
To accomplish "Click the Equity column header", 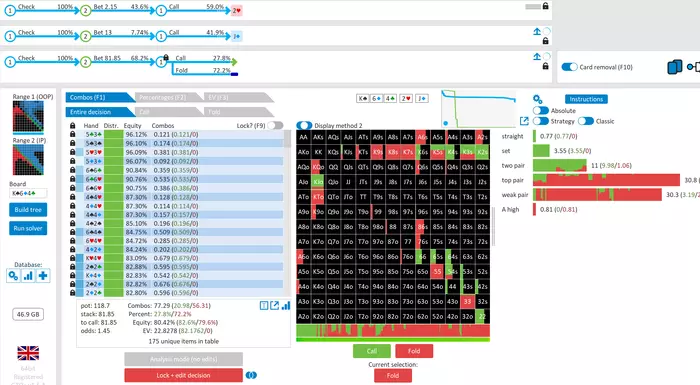I will coord(132,126).
